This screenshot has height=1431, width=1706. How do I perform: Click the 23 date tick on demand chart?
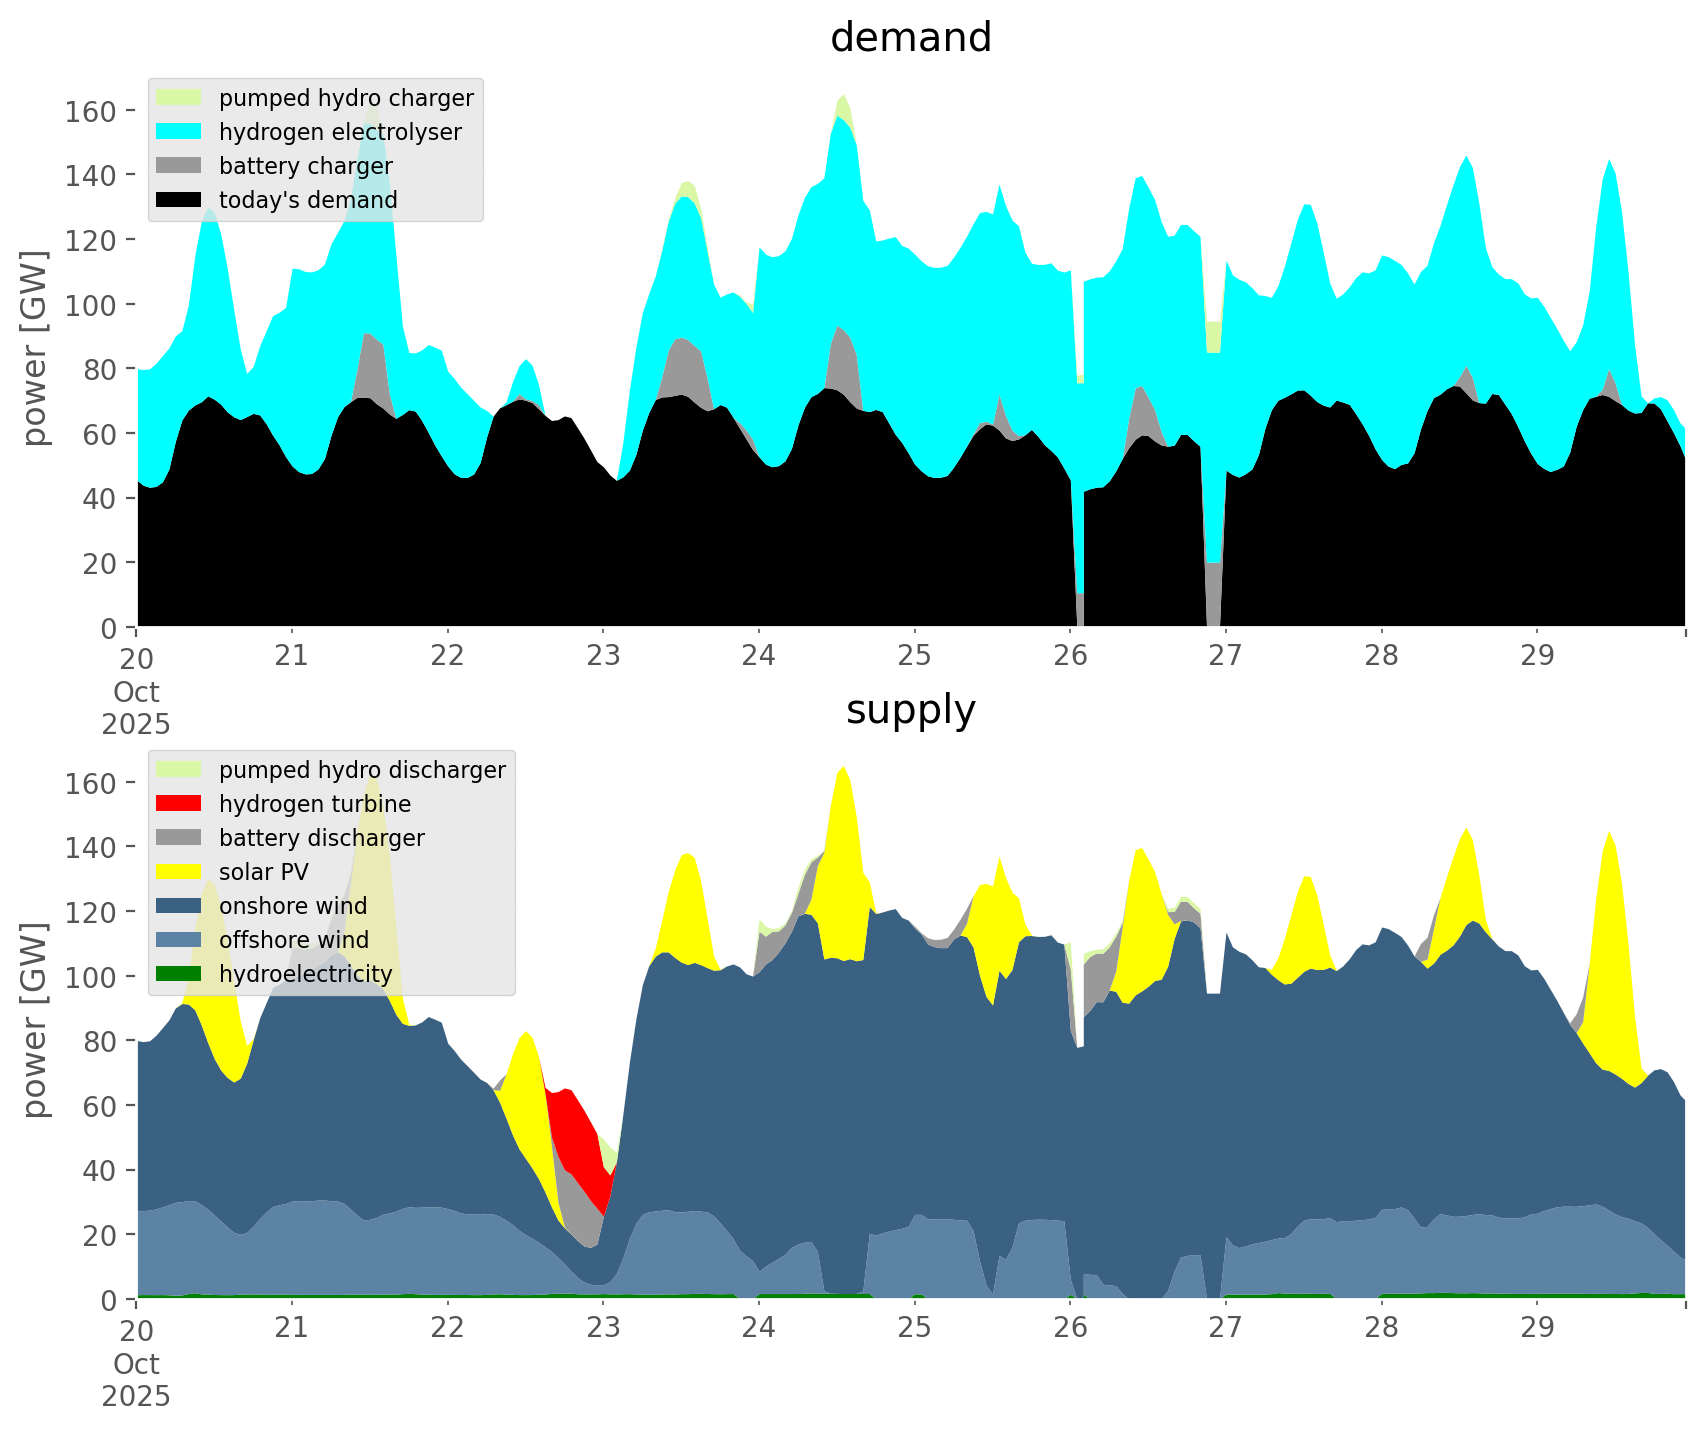pyautogui.click(x=603, y=656)
